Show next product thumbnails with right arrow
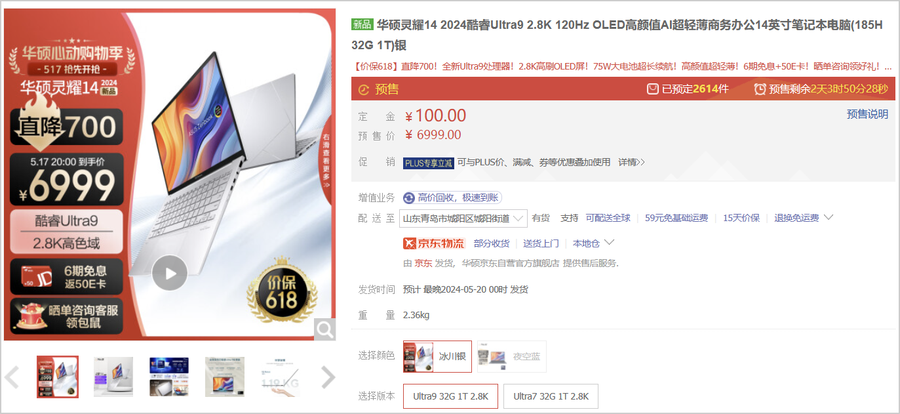The image size is (900, 414). tap(328, 377)
